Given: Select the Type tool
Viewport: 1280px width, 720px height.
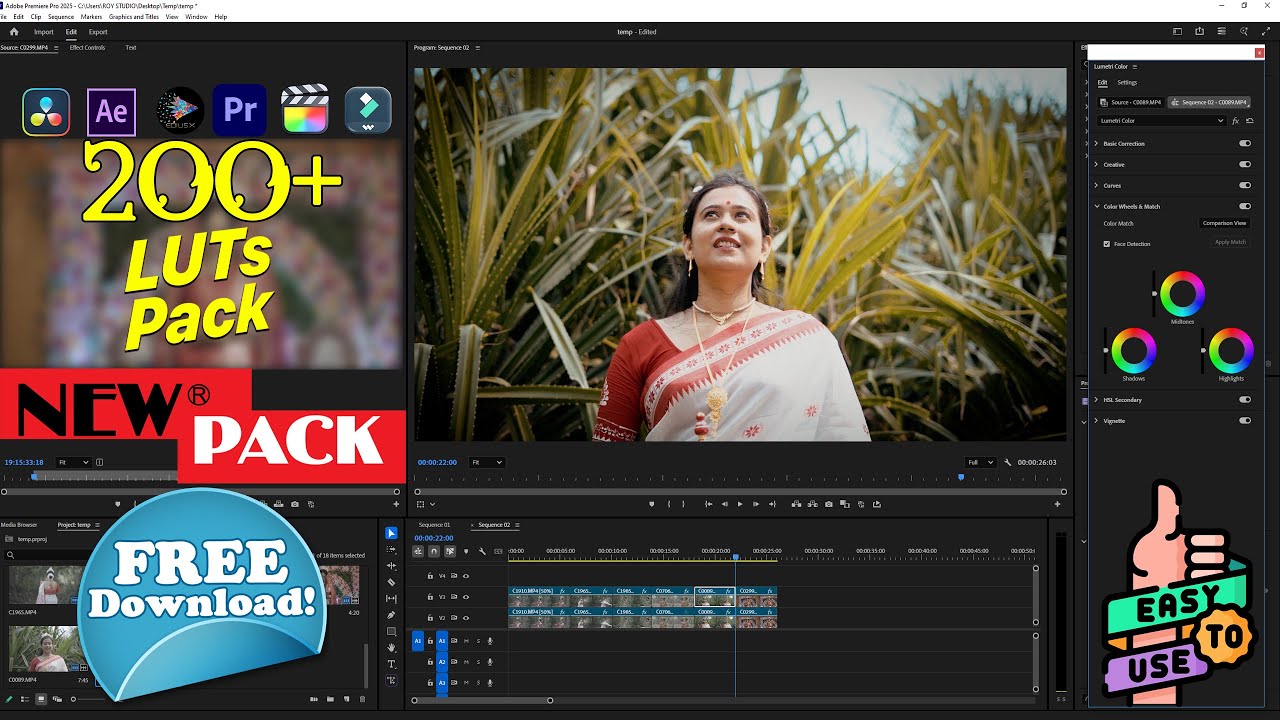Looking at the screenshot, I should click(x=391, y=664).
